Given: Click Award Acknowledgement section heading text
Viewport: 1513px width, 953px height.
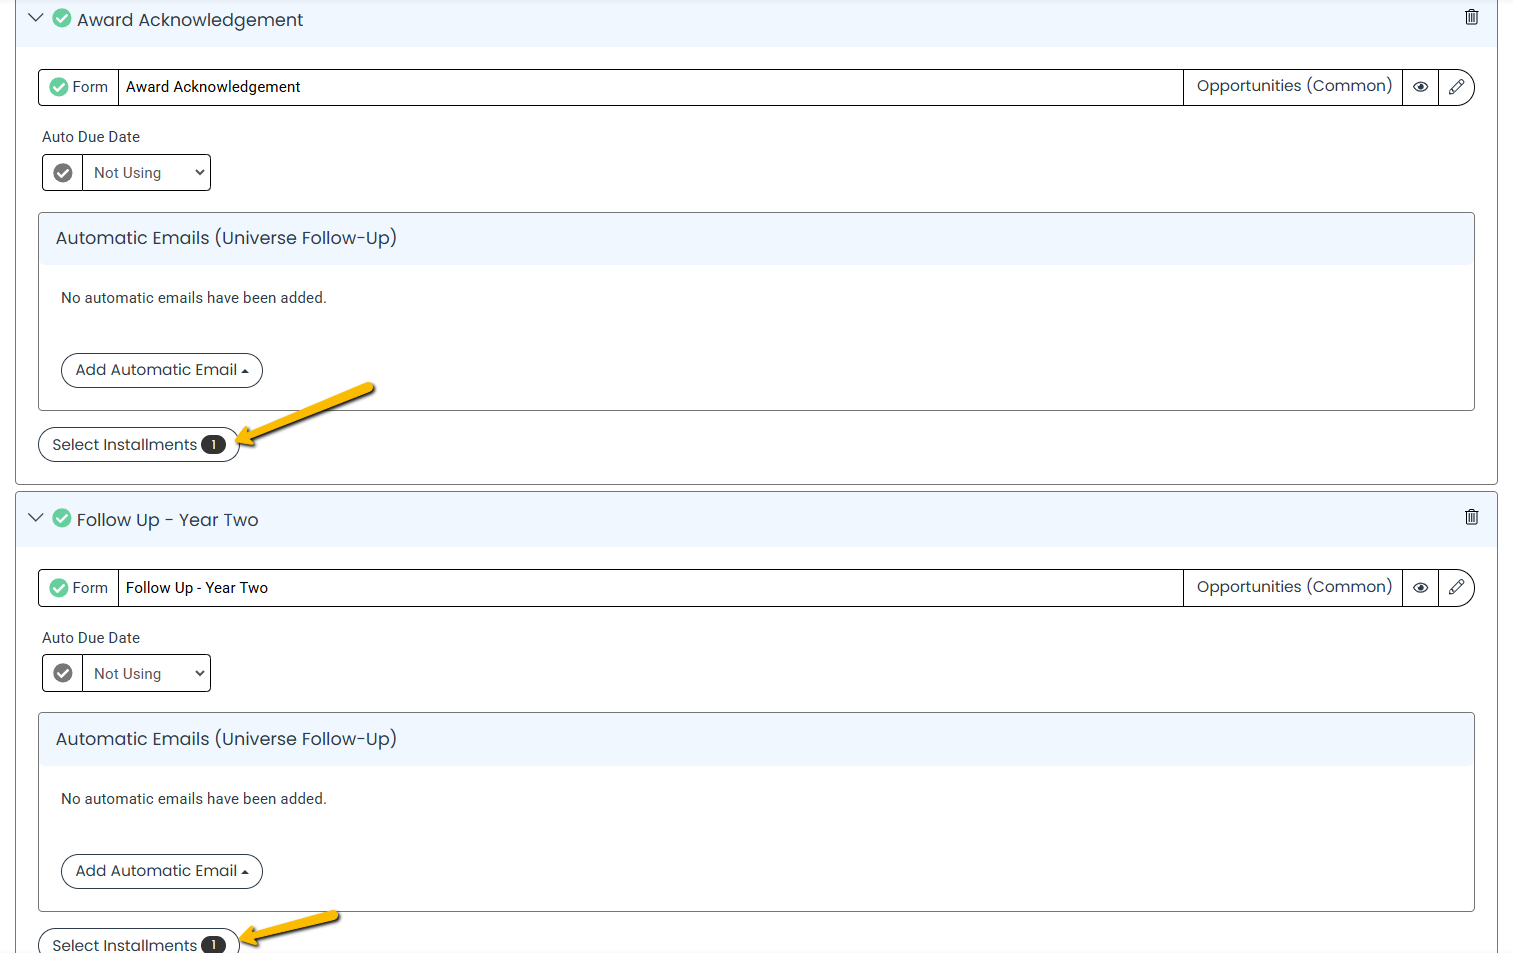Looking at the screenshot, I should (x=190, y=20).
